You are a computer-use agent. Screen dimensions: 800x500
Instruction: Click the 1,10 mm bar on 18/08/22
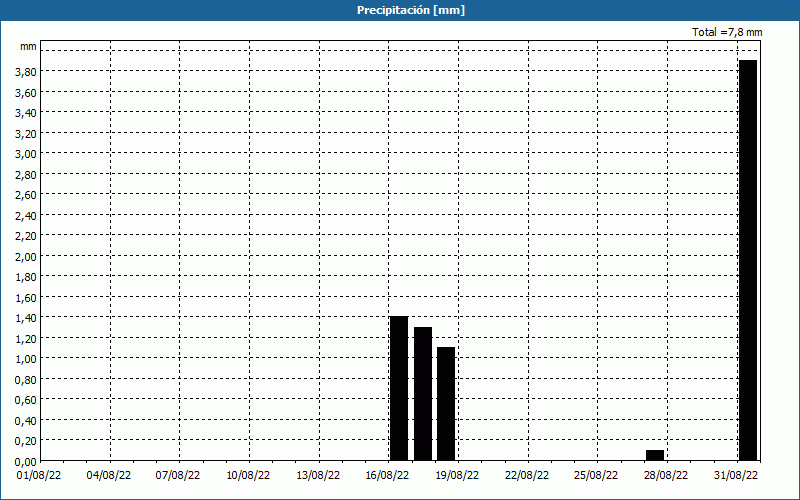(446, 404)
